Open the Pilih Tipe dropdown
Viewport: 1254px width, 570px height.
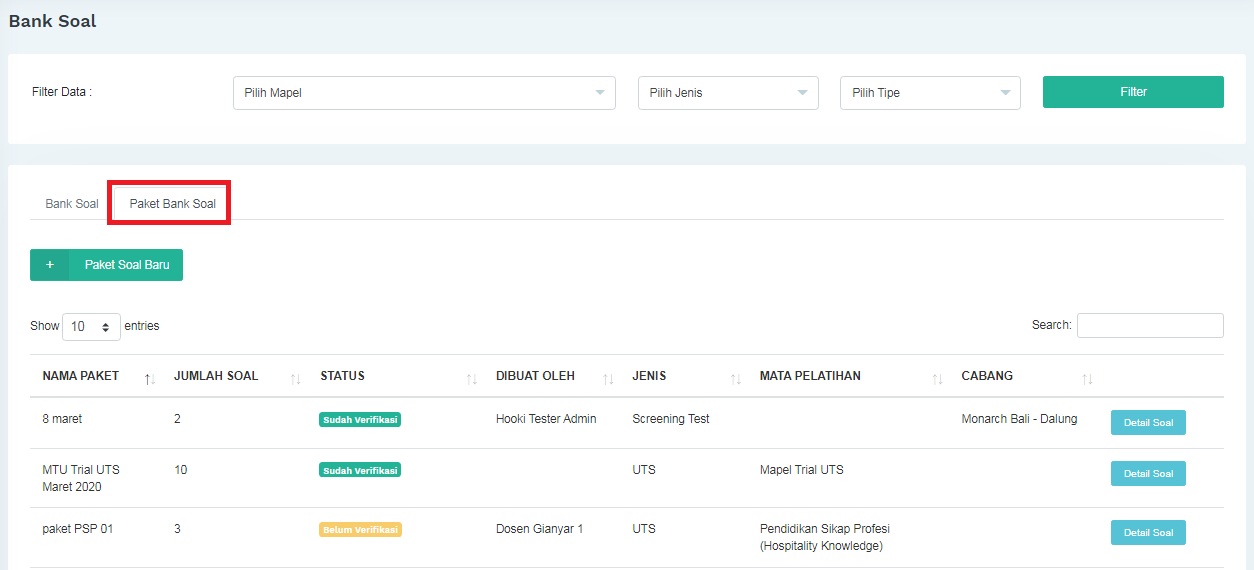point(930,93)
